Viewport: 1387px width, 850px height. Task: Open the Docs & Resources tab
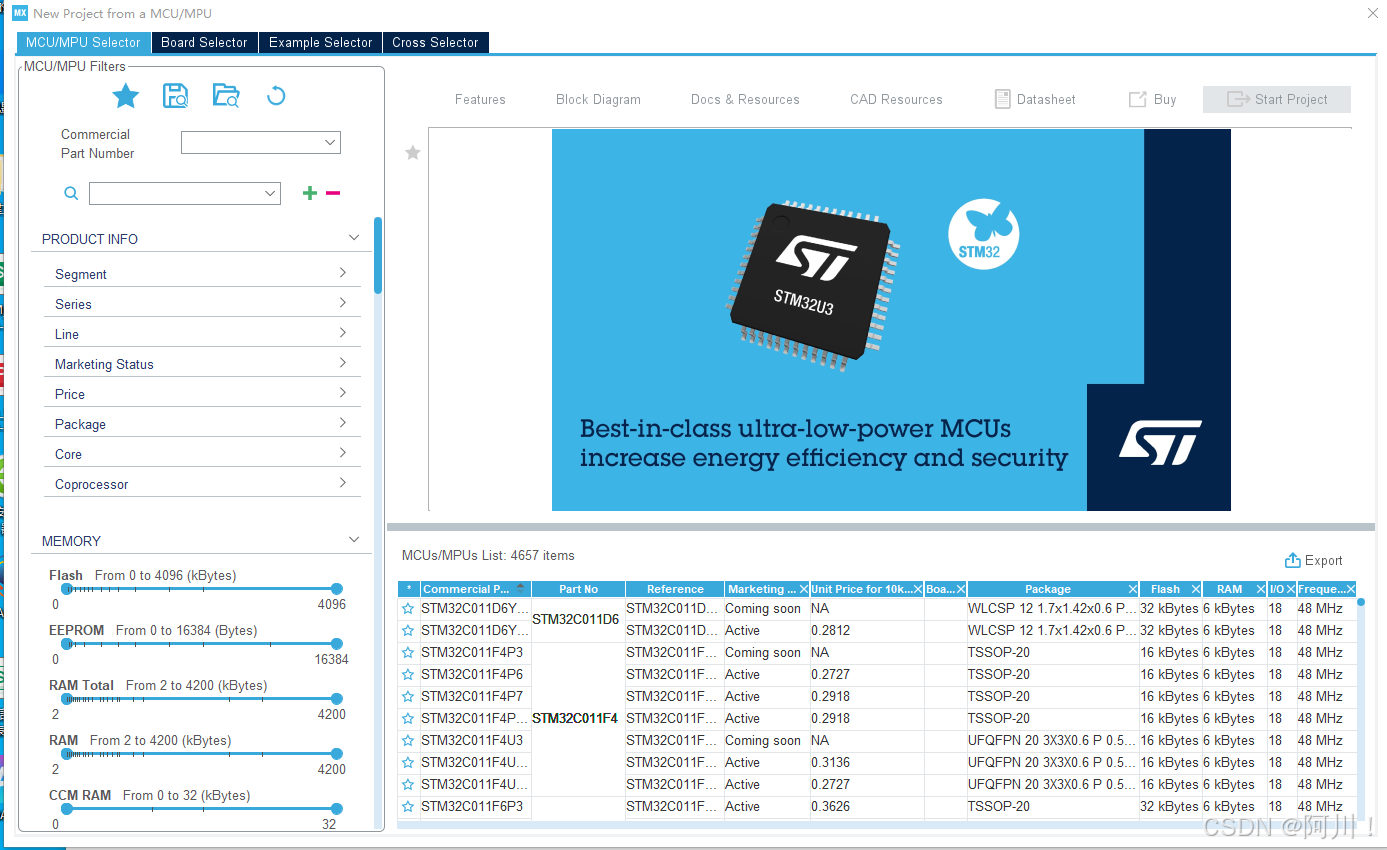coord(745,99)
